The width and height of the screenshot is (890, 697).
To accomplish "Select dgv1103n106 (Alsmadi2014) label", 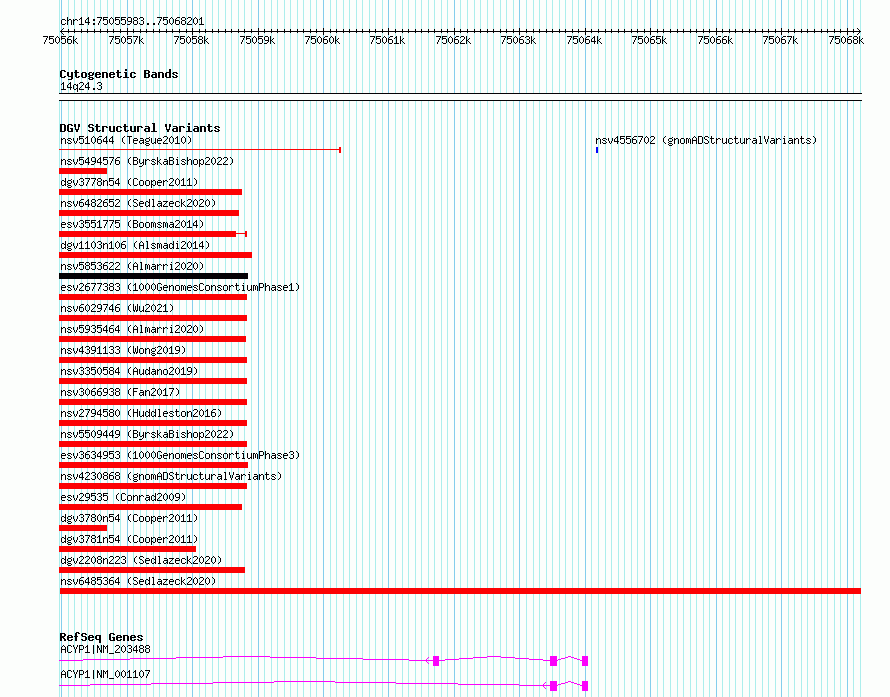I will coord(135,245).
